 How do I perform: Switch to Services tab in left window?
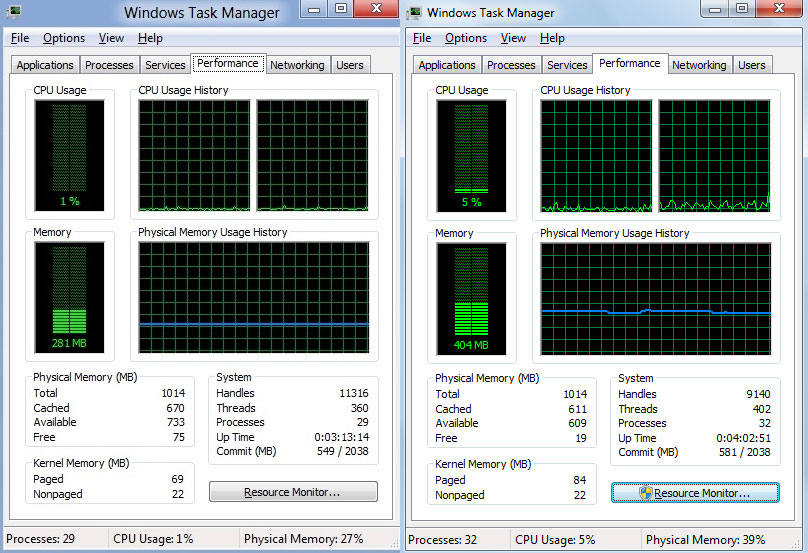[165, 65]
